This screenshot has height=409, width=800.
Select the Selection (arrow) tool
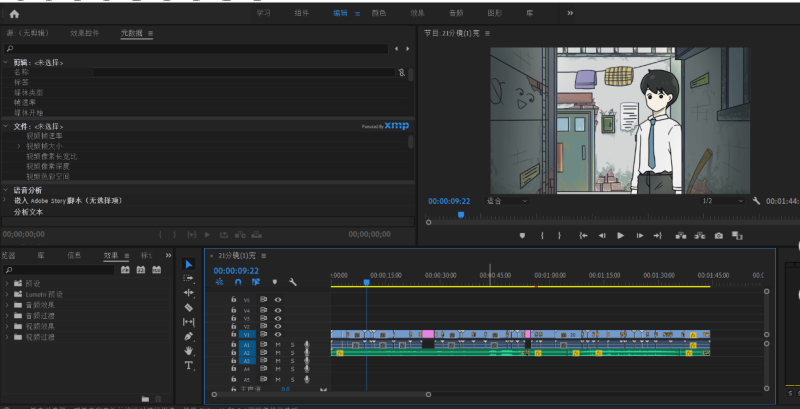189,264
